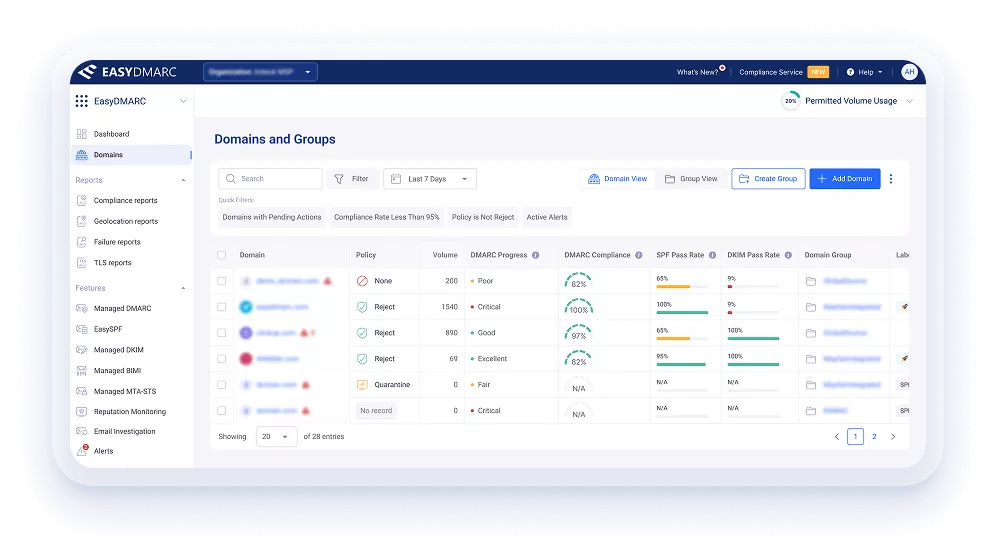Apply Policy is Not Reject filter
This screenshot has width=996, height=558.
coord(483,217)
